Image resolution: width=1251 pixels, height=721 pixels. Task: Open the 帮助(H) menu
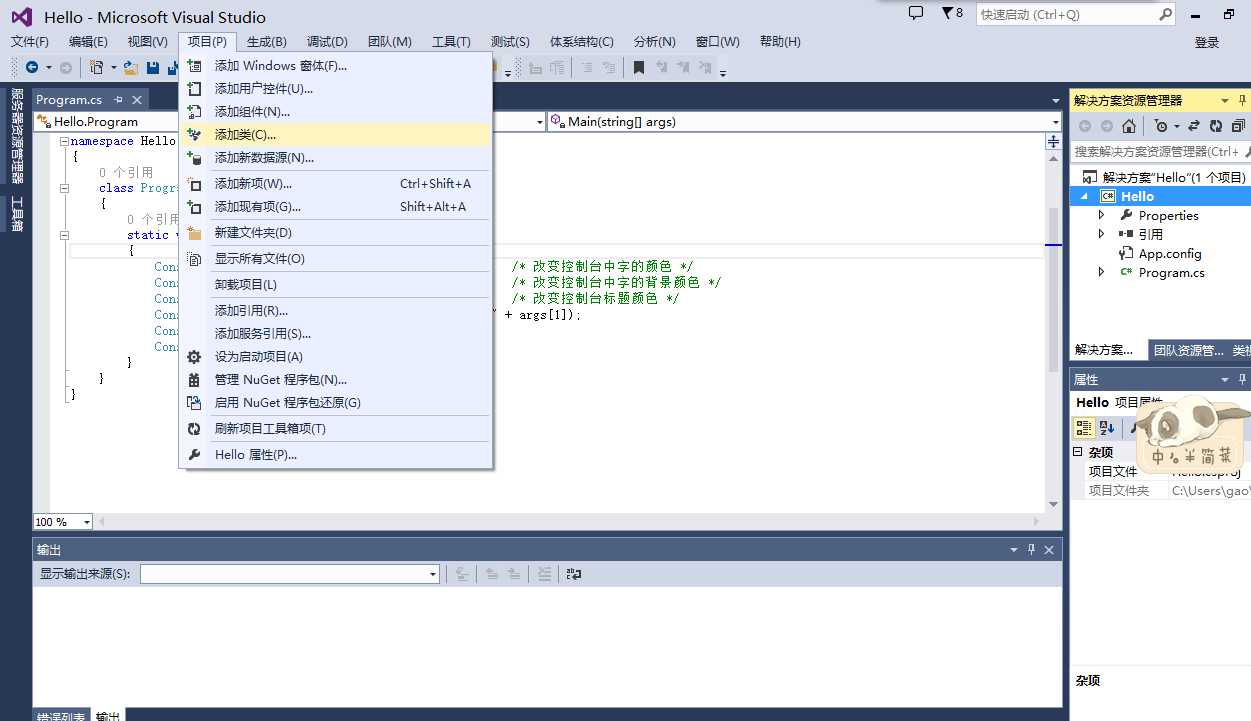pyautogui.click(x=780, y=42)
